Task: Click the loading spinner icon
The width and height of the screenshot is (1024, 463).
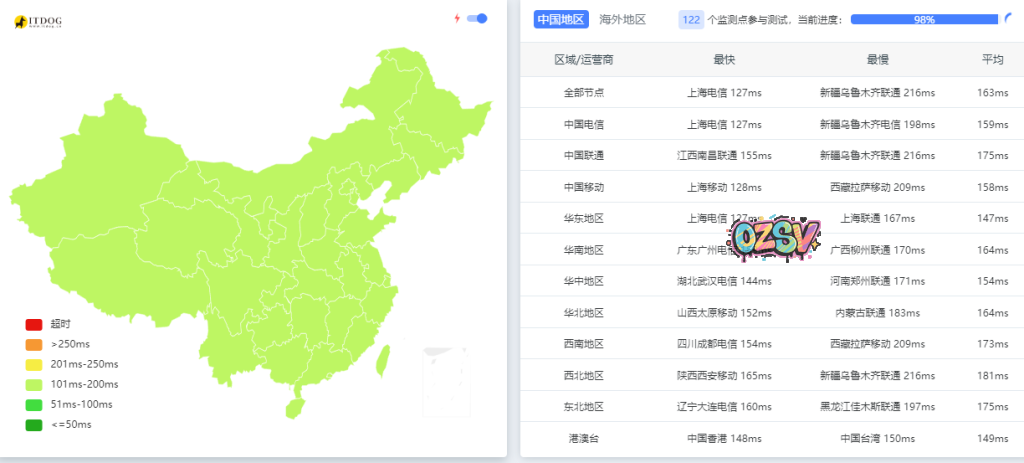Action: point(1007,19)
